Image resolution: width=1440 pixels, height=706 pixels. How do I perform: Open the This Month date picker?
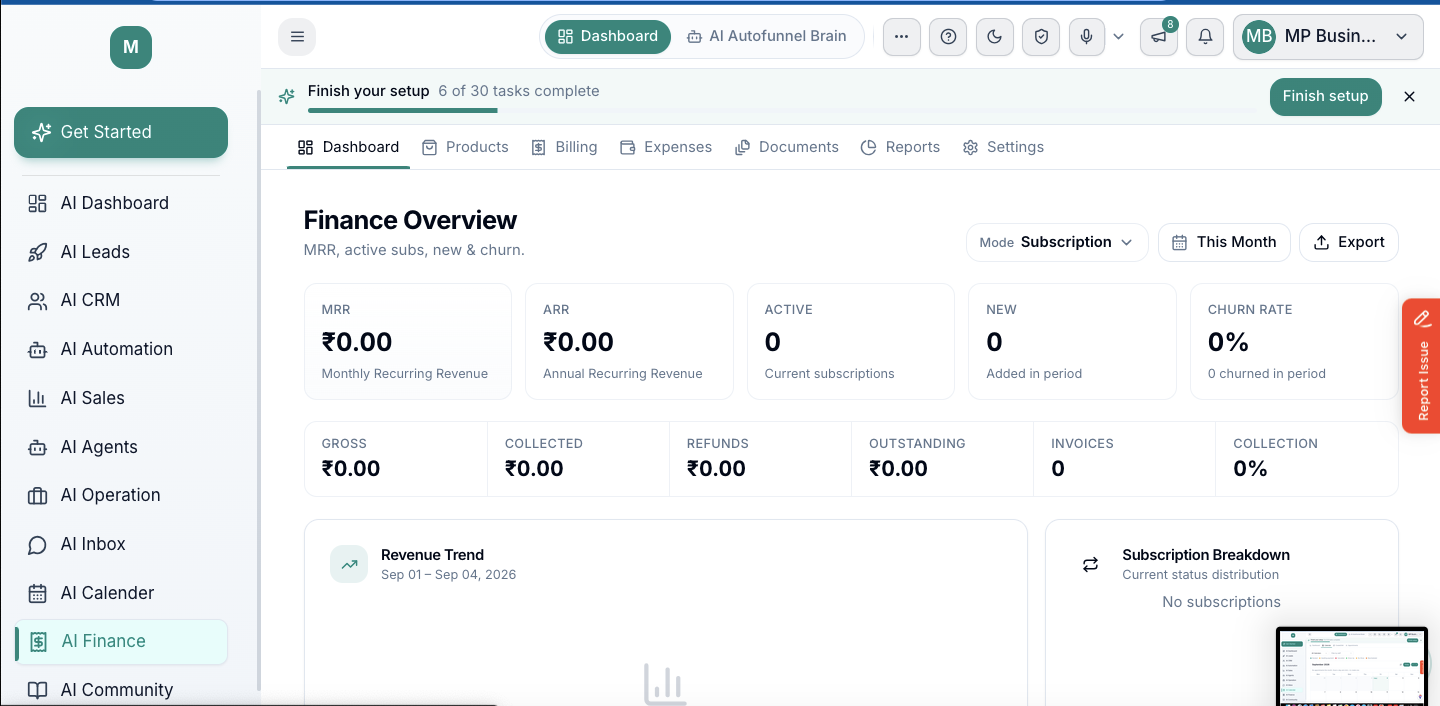[1224, 242]
